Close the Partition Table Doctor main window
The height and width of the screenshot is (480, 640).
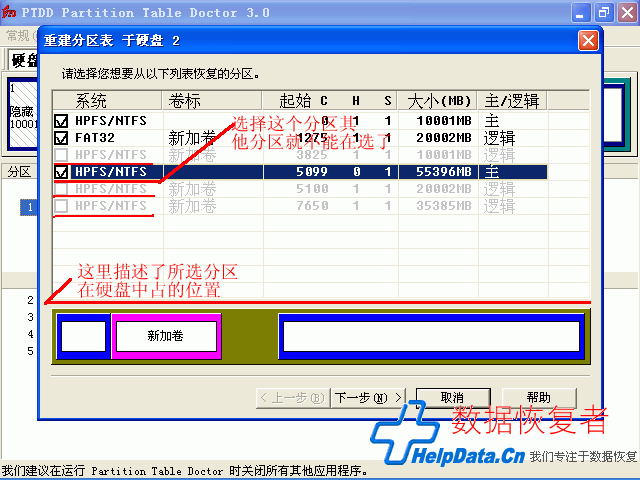pyautogui.click(x=628, y=13)
